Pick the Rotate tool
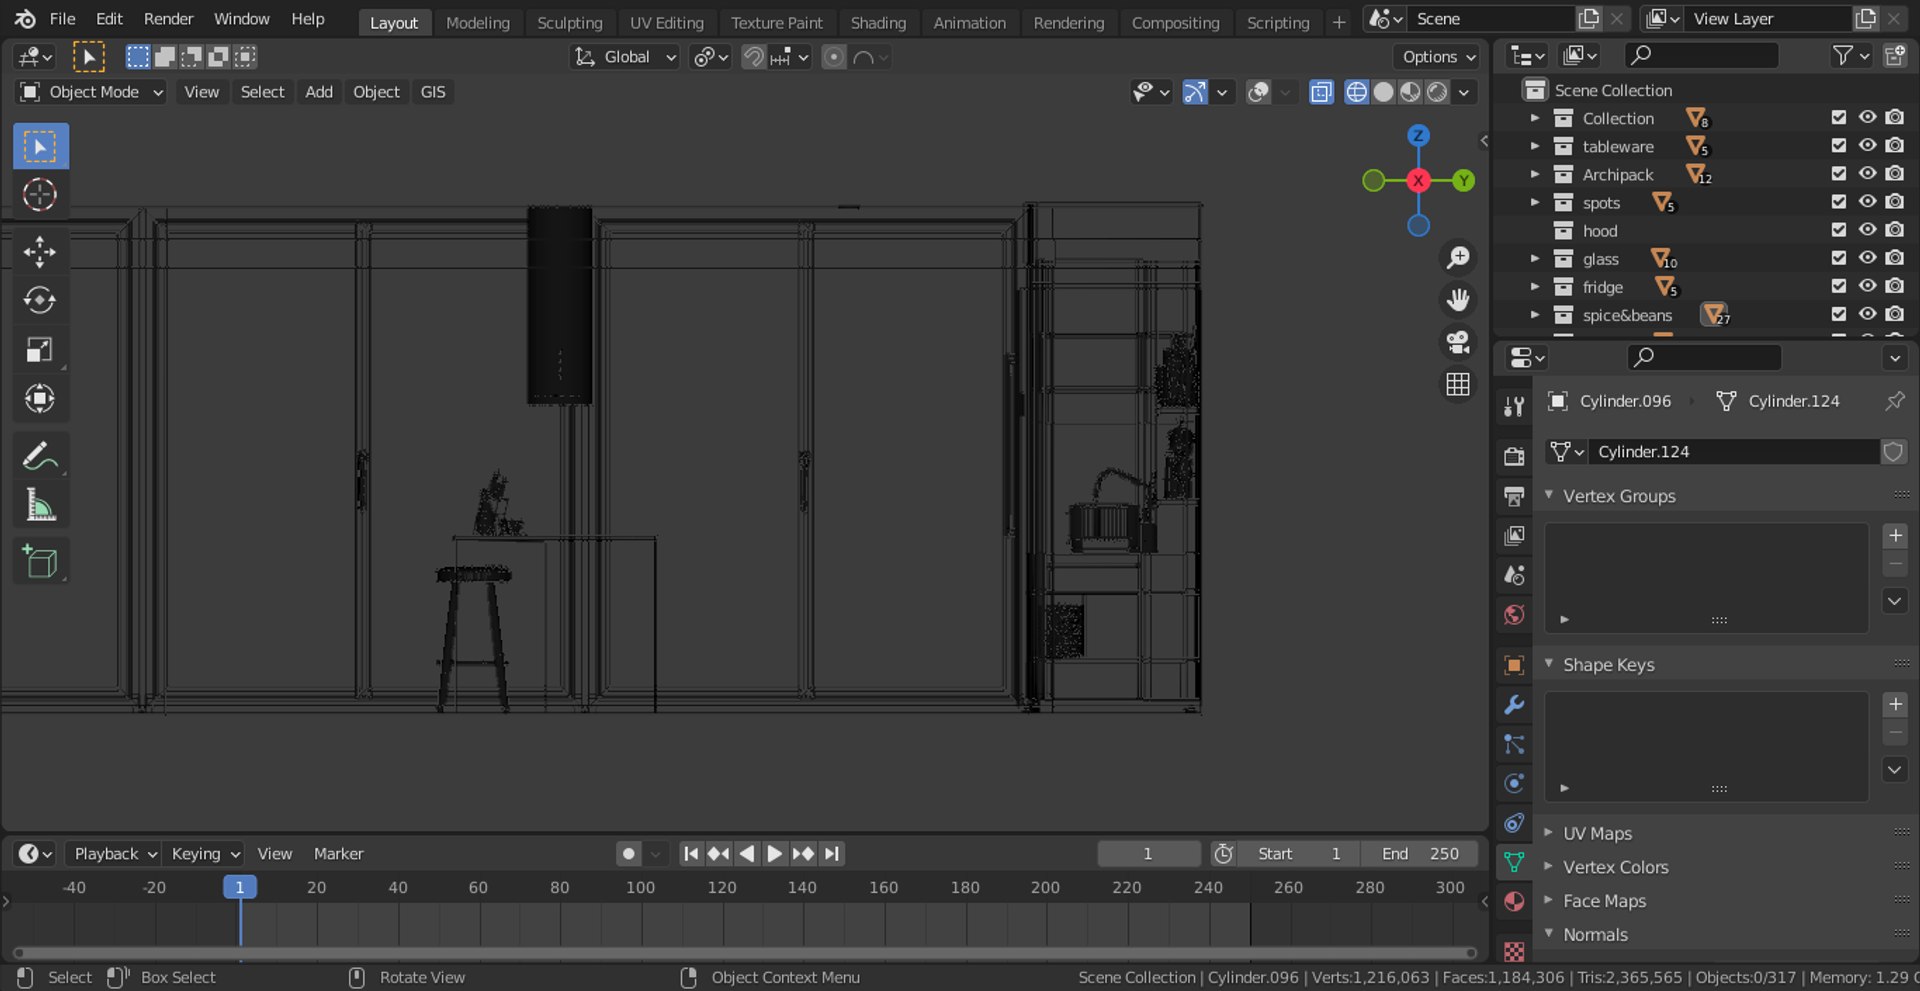The width and height of the screenshot is (1920, 991). (x=40, y=300)
